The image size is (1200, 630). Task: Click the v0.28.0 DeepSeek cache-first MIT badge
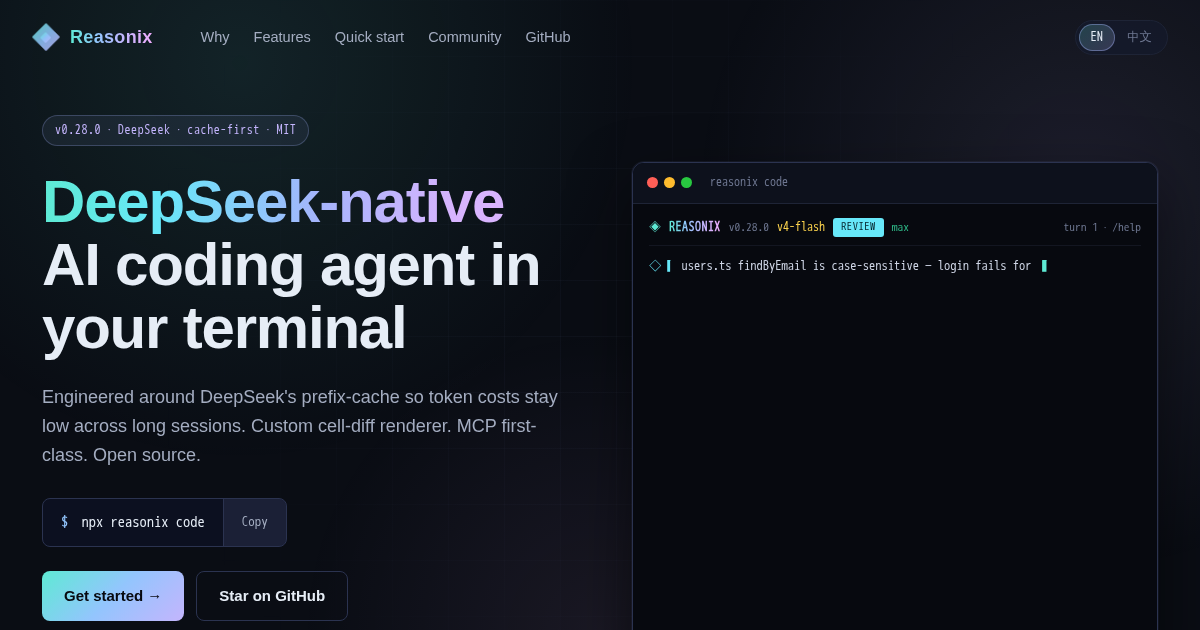175,130
